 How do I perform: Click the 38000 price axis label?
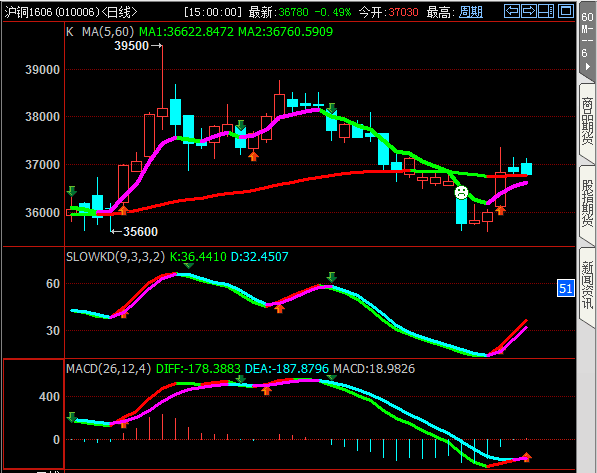tap(42, 117)
